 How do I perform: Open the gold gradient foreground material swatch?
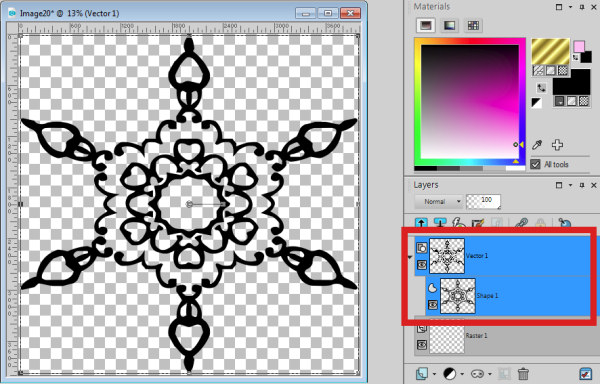[551, 52]
